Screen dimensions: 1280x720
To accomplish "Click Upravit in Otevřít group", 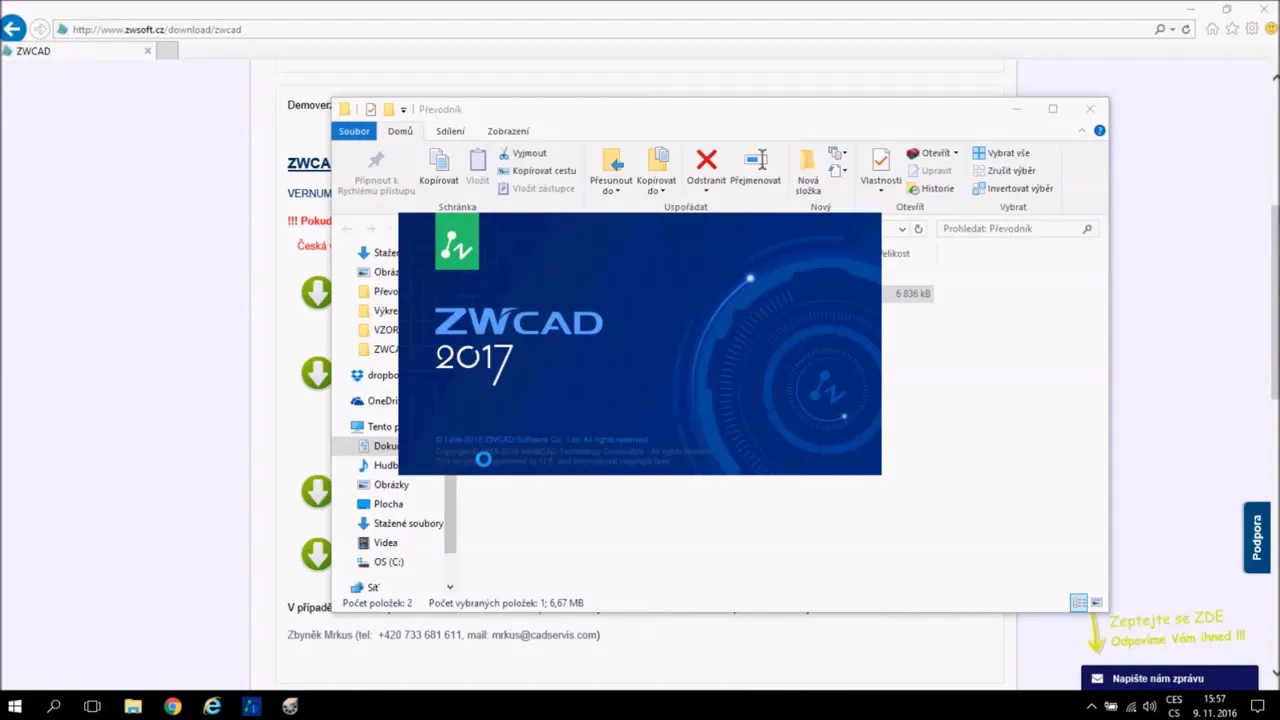I will (x=929, y=171).
